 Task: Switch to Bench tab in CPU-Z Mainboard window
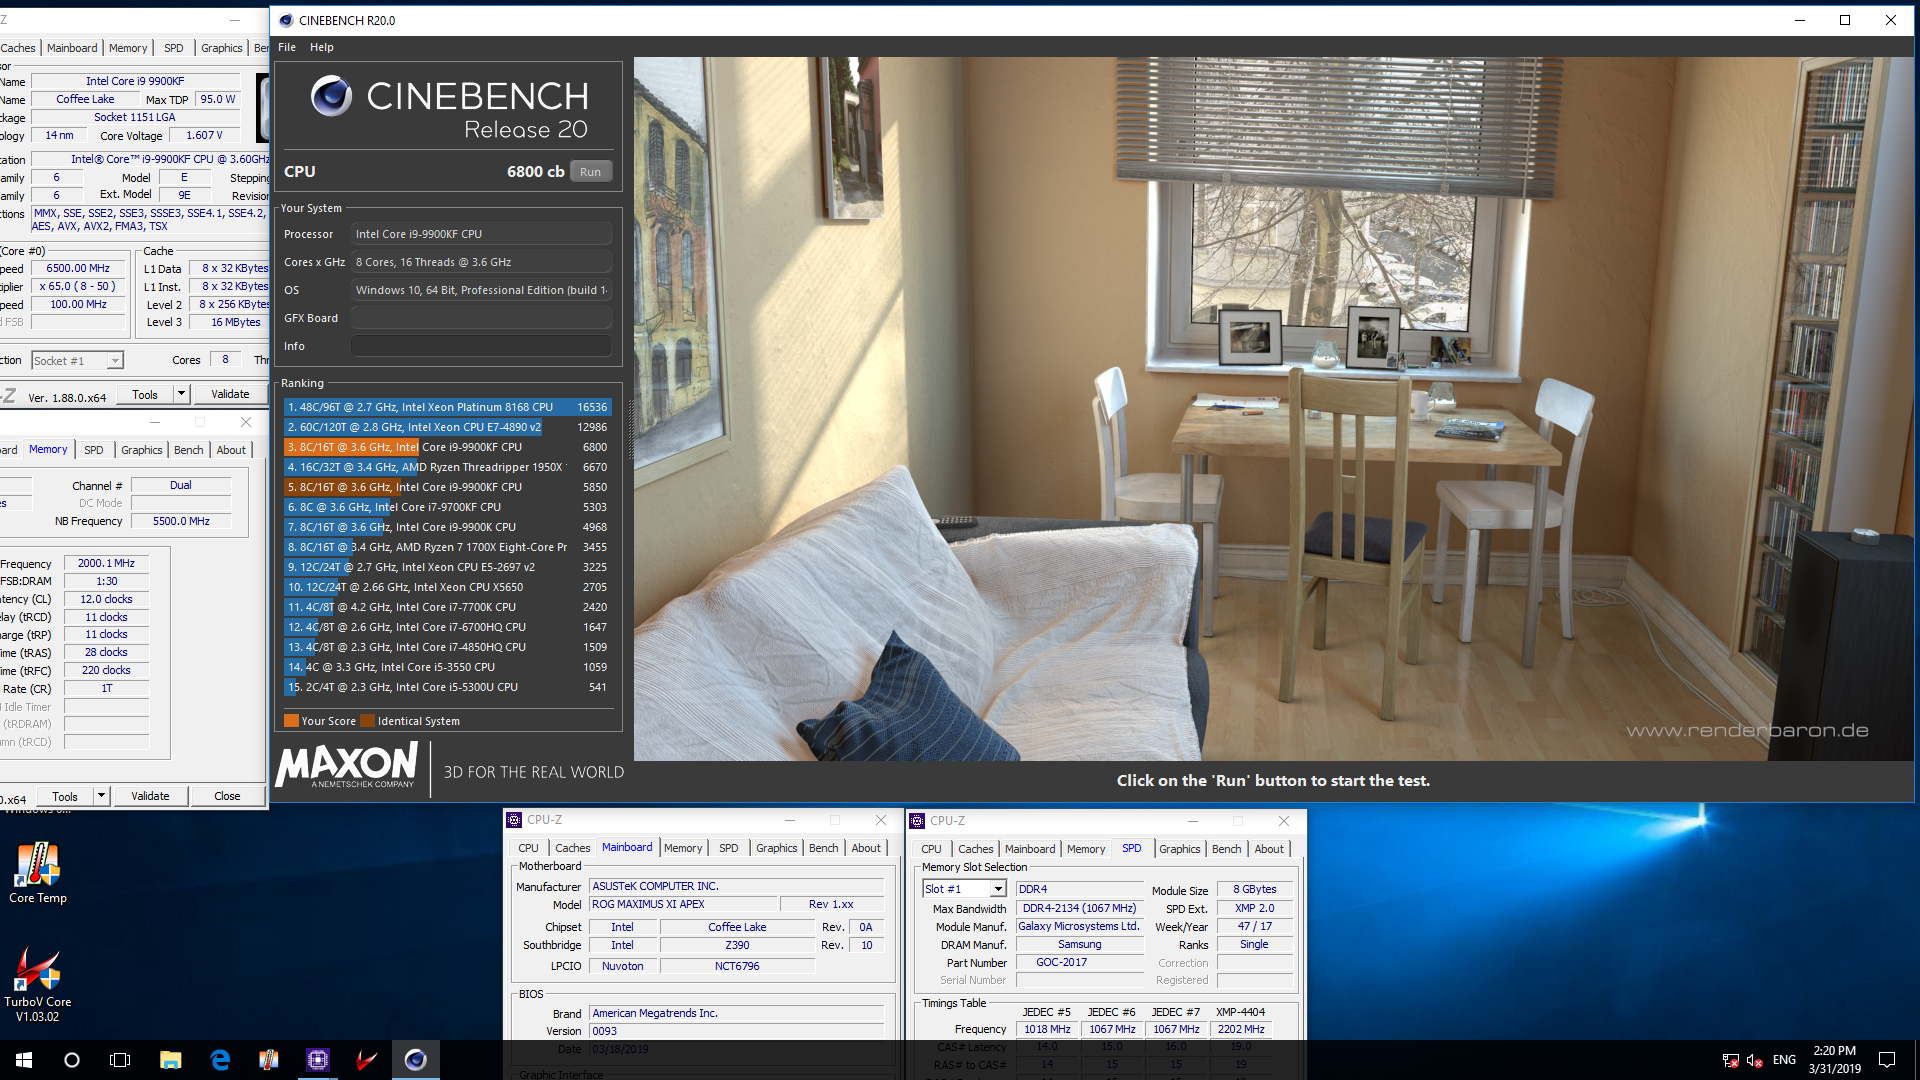coord(824,848)
